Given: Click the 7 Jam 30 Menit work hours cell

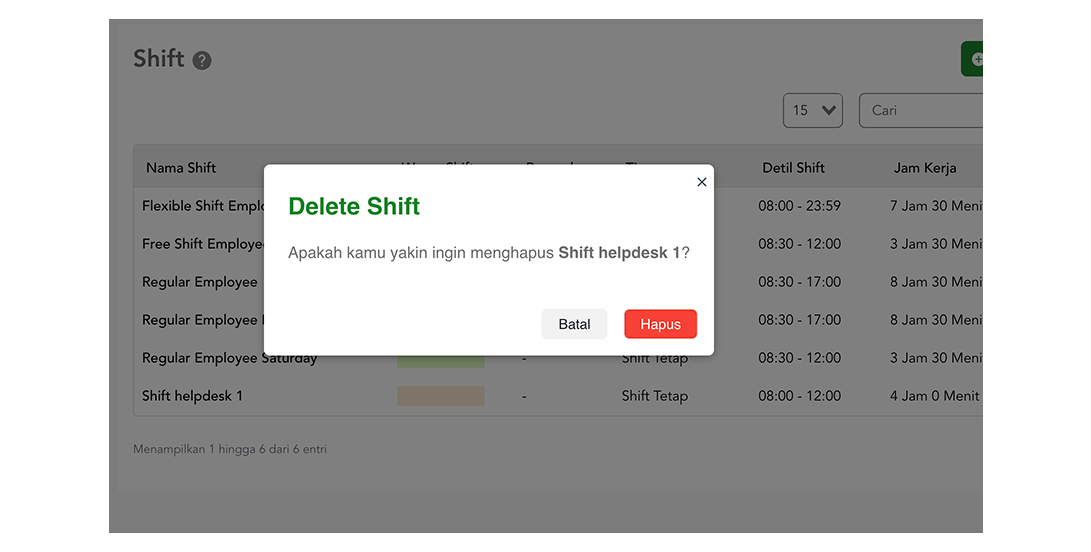Looking at the screenshot, I should click(x=936, y=206).
